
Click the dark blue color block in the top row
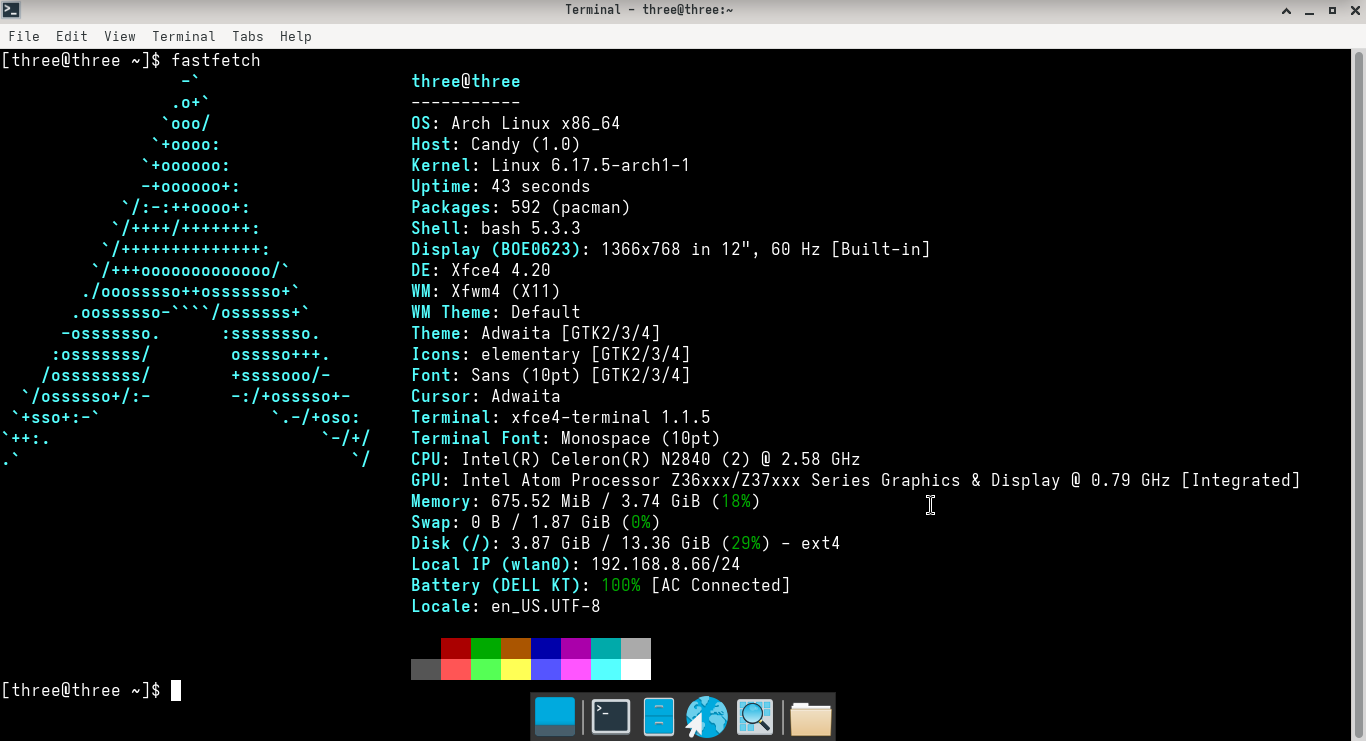tap(546, 648)
